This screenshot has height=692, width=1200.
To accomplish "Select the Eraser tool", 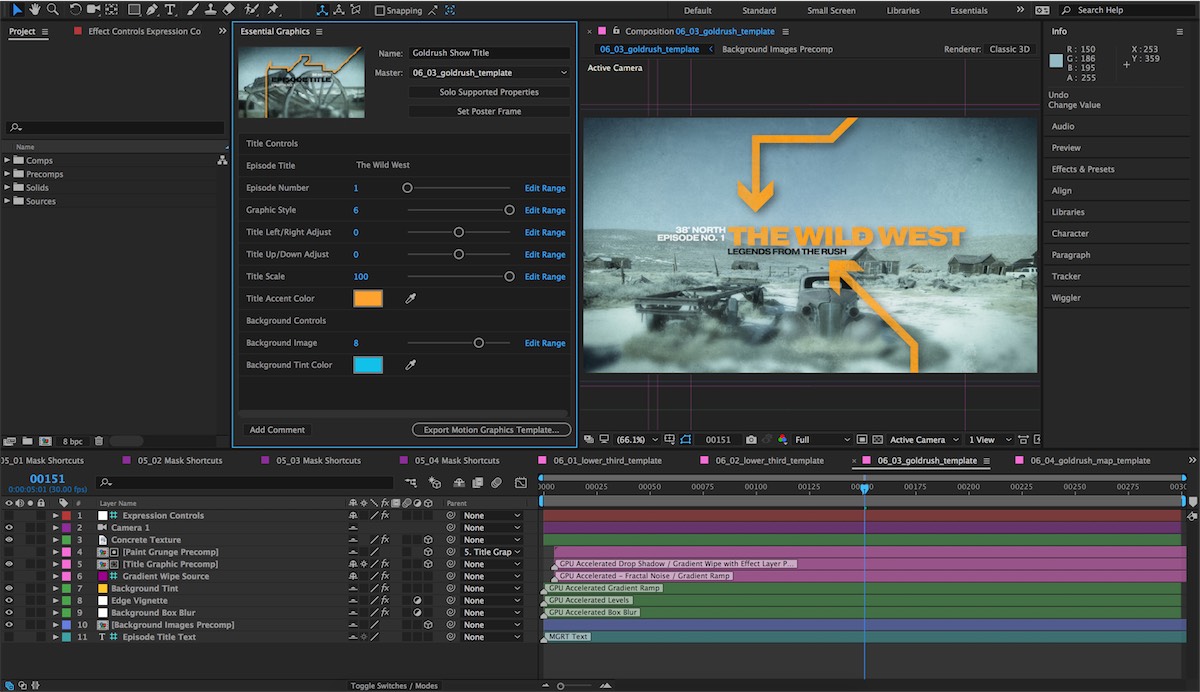I will [229, 10].
